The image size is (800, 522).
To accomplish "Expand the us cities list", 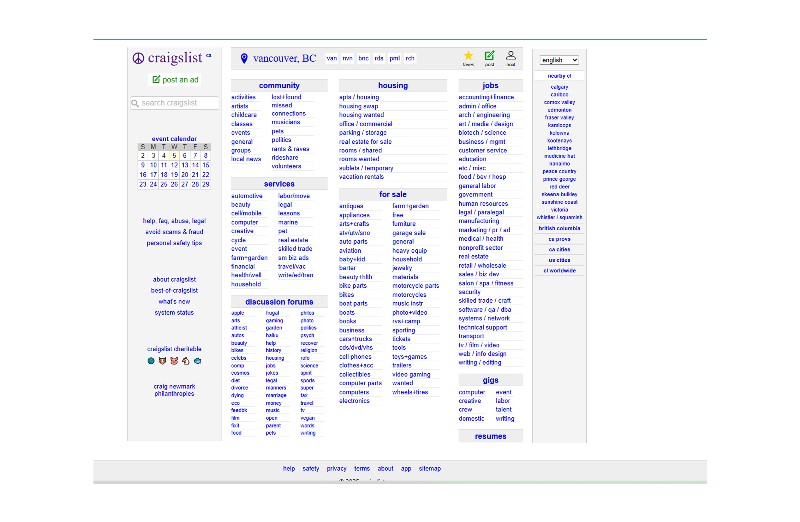I will (559, 260).
